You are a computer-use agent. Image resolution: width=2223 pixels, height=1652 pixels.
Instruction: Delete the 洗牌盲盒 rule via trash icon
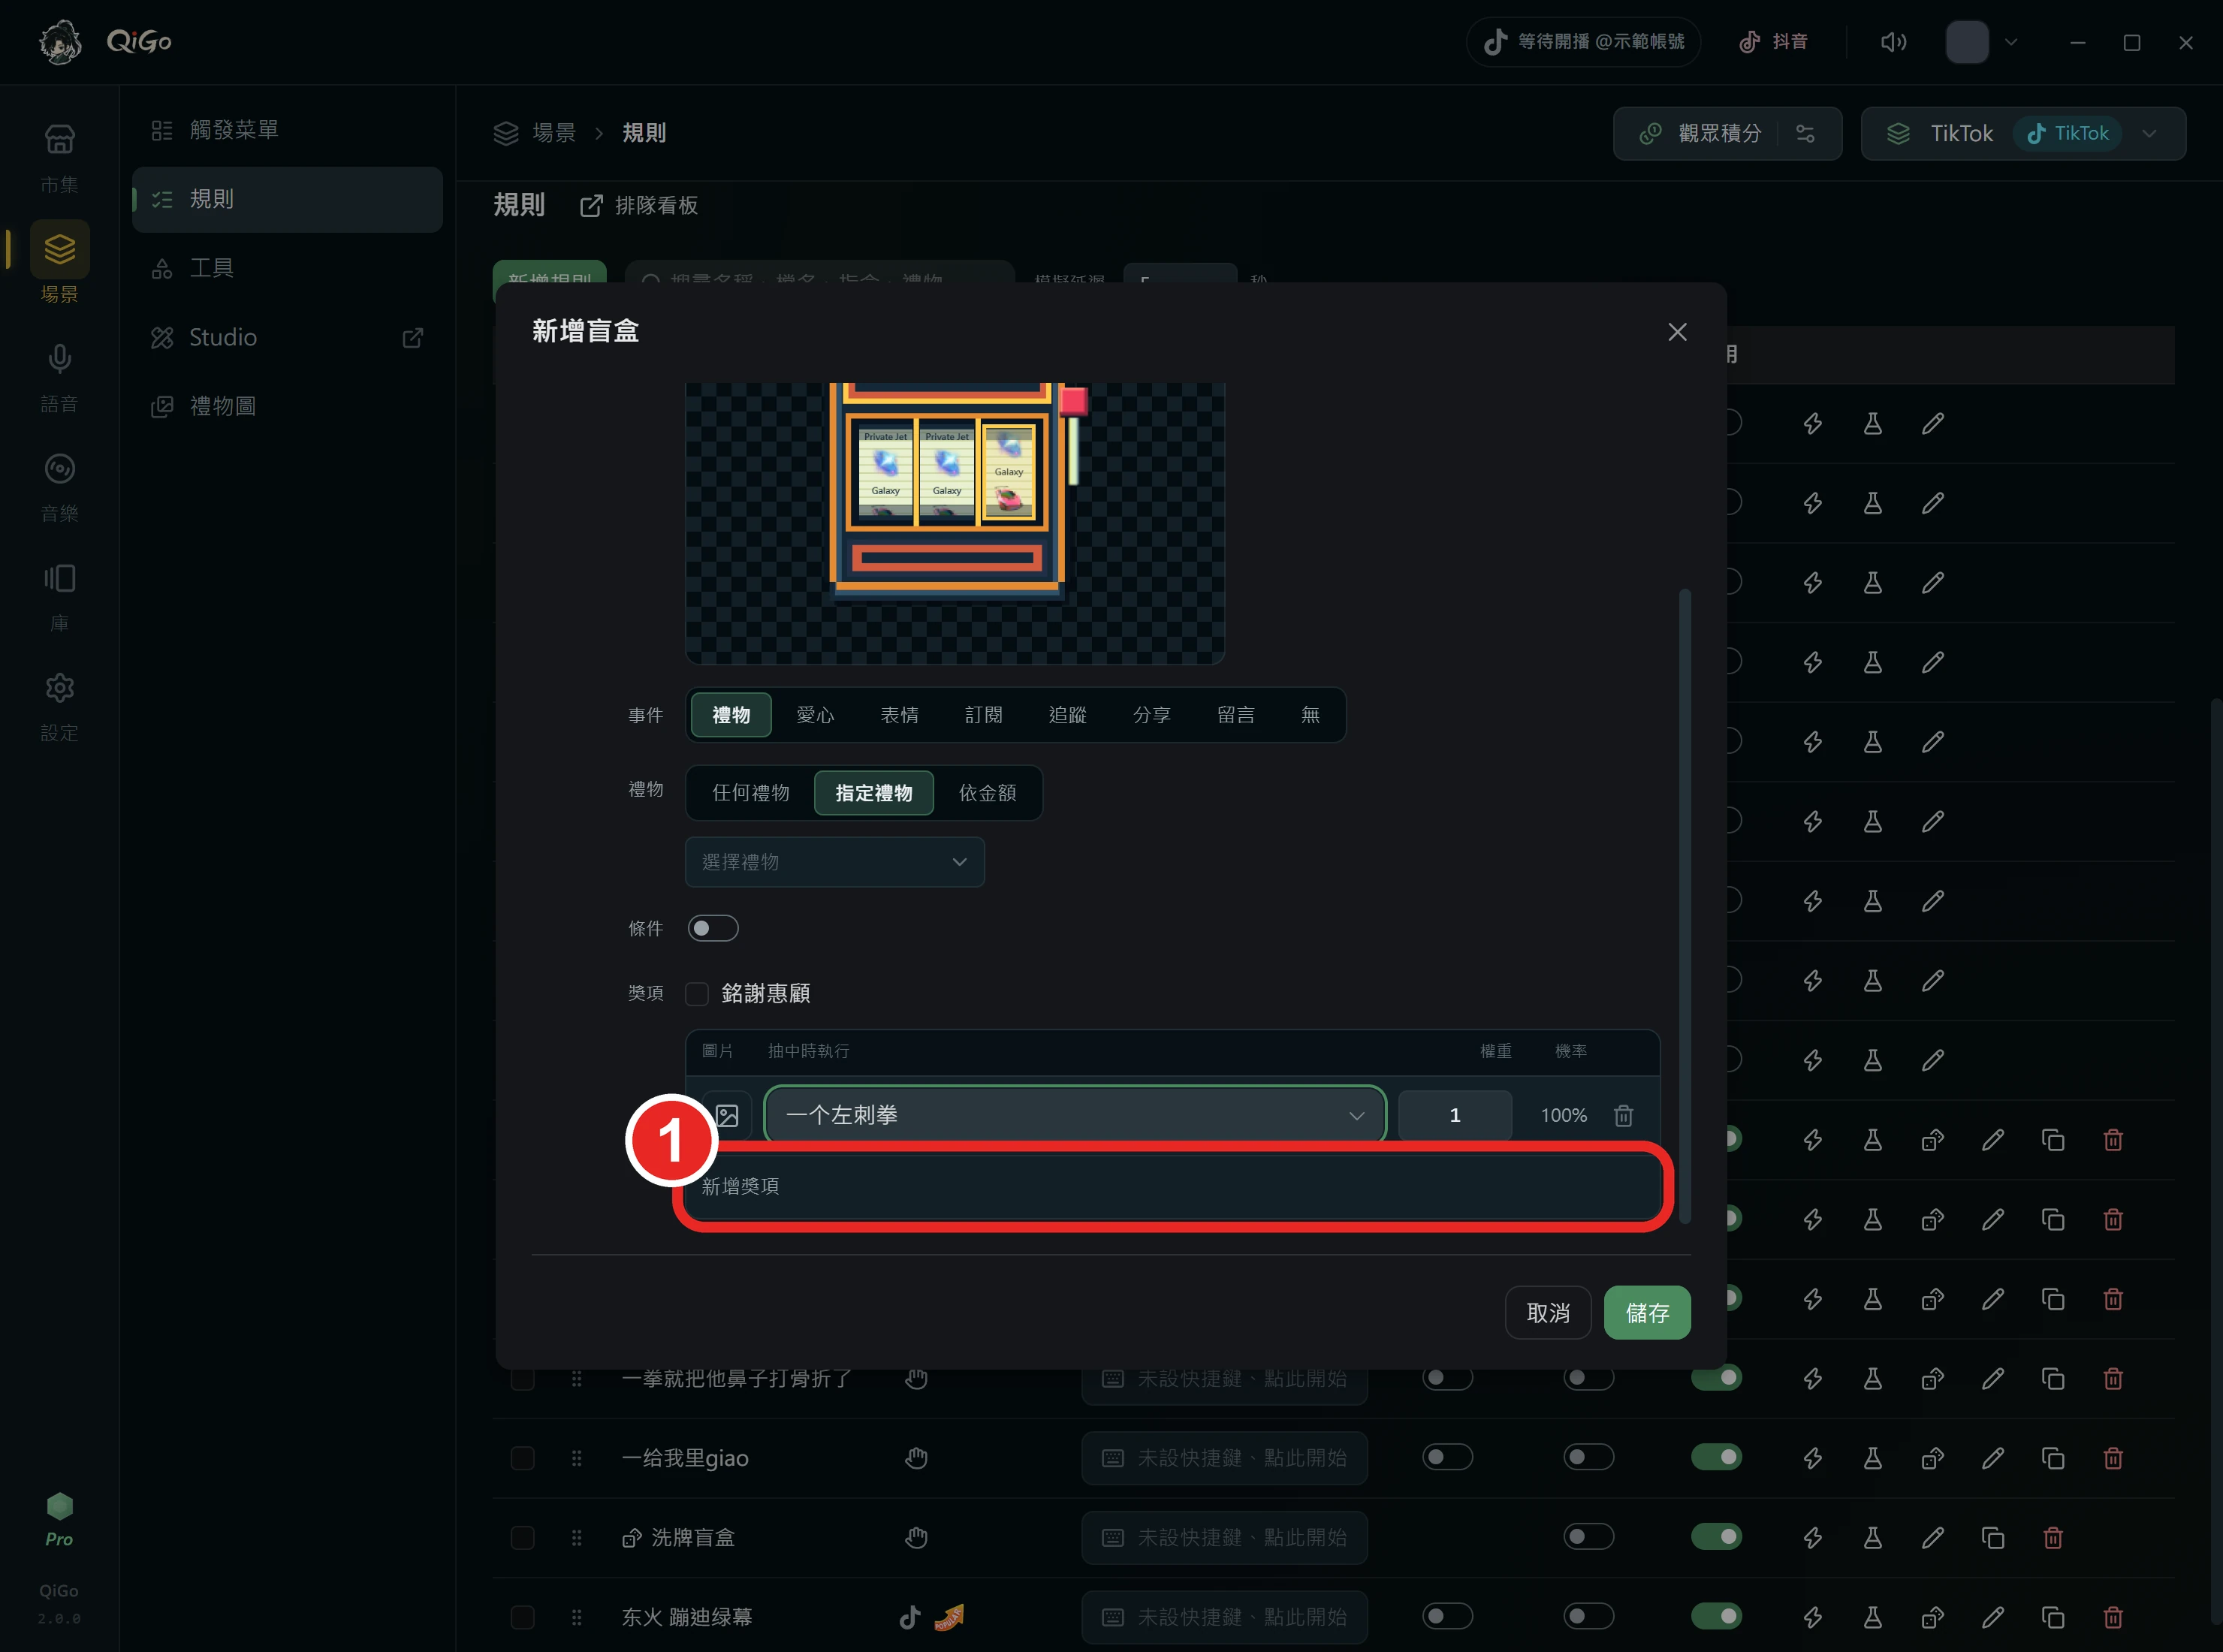pyautogui.click(x=2052, y=1537)
